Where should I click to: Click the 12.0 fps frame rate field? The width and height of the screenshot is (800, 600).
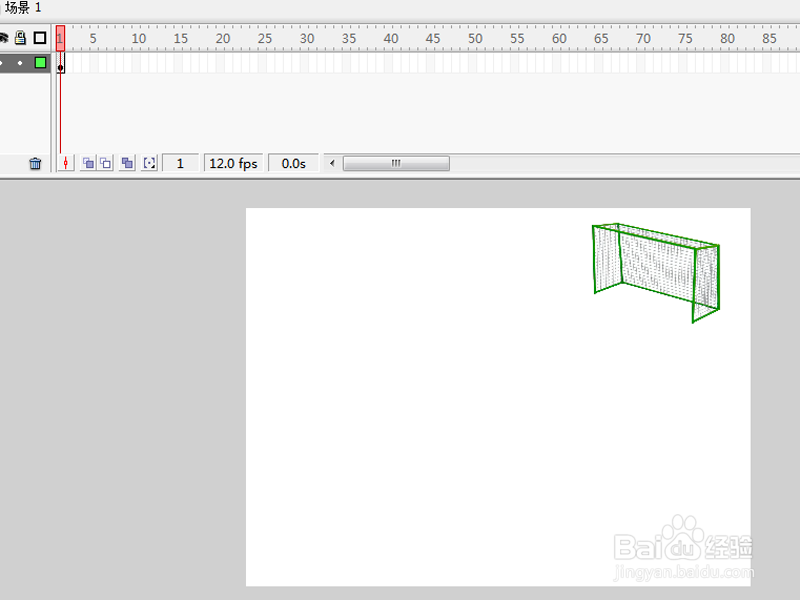234,163
